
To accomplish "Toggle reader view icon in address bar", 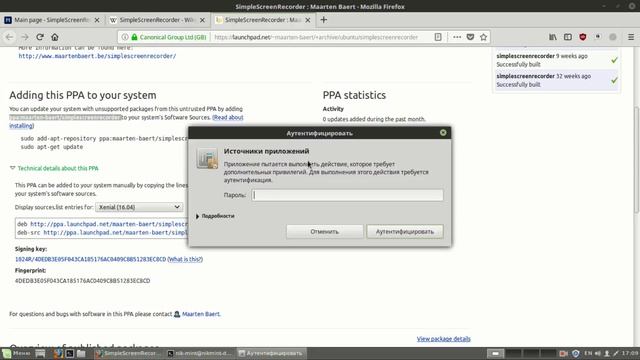I will 438,37.
